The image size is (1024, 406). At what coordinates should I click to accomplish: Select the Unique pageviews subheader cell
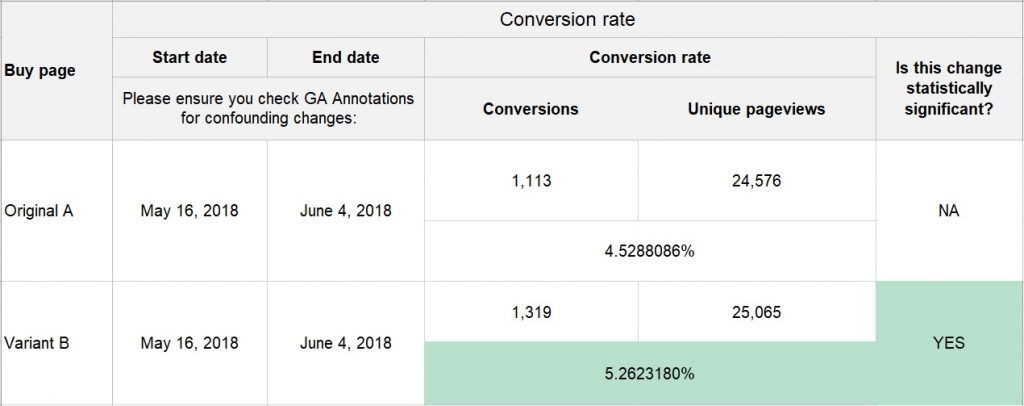(756, 109)
